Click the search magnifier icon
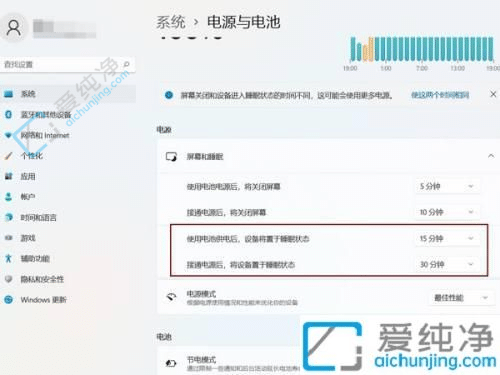This screenshot has width=500, height=375. (126, 64)
